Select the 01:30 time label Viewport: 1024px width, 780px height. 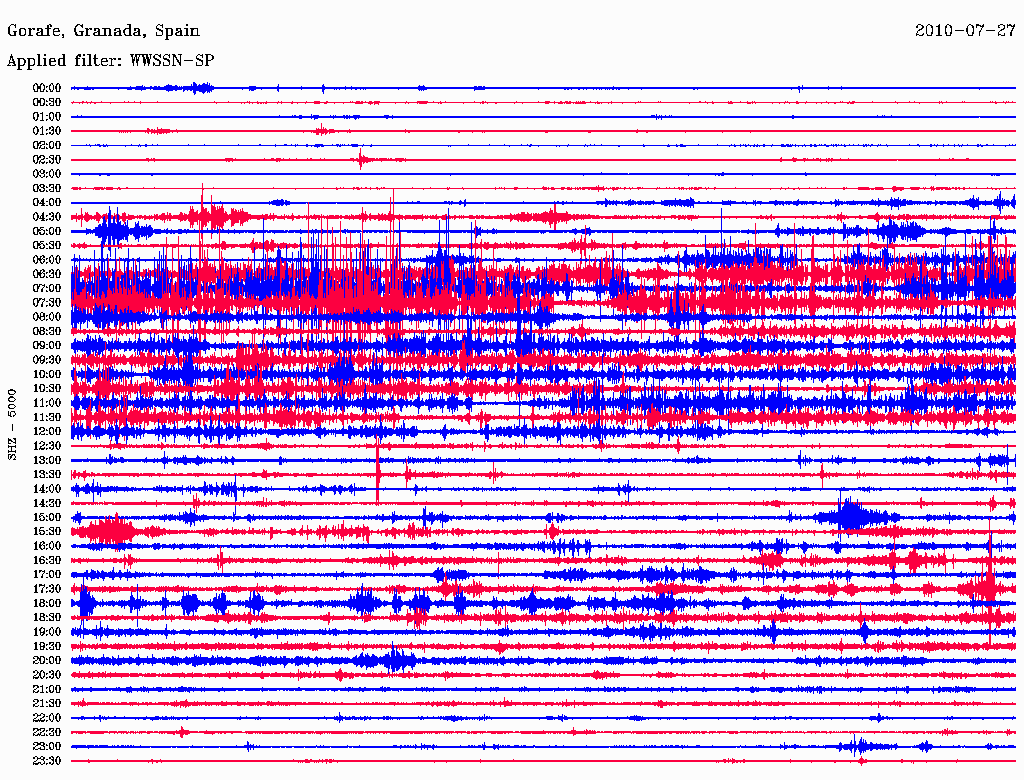[46, 131]
